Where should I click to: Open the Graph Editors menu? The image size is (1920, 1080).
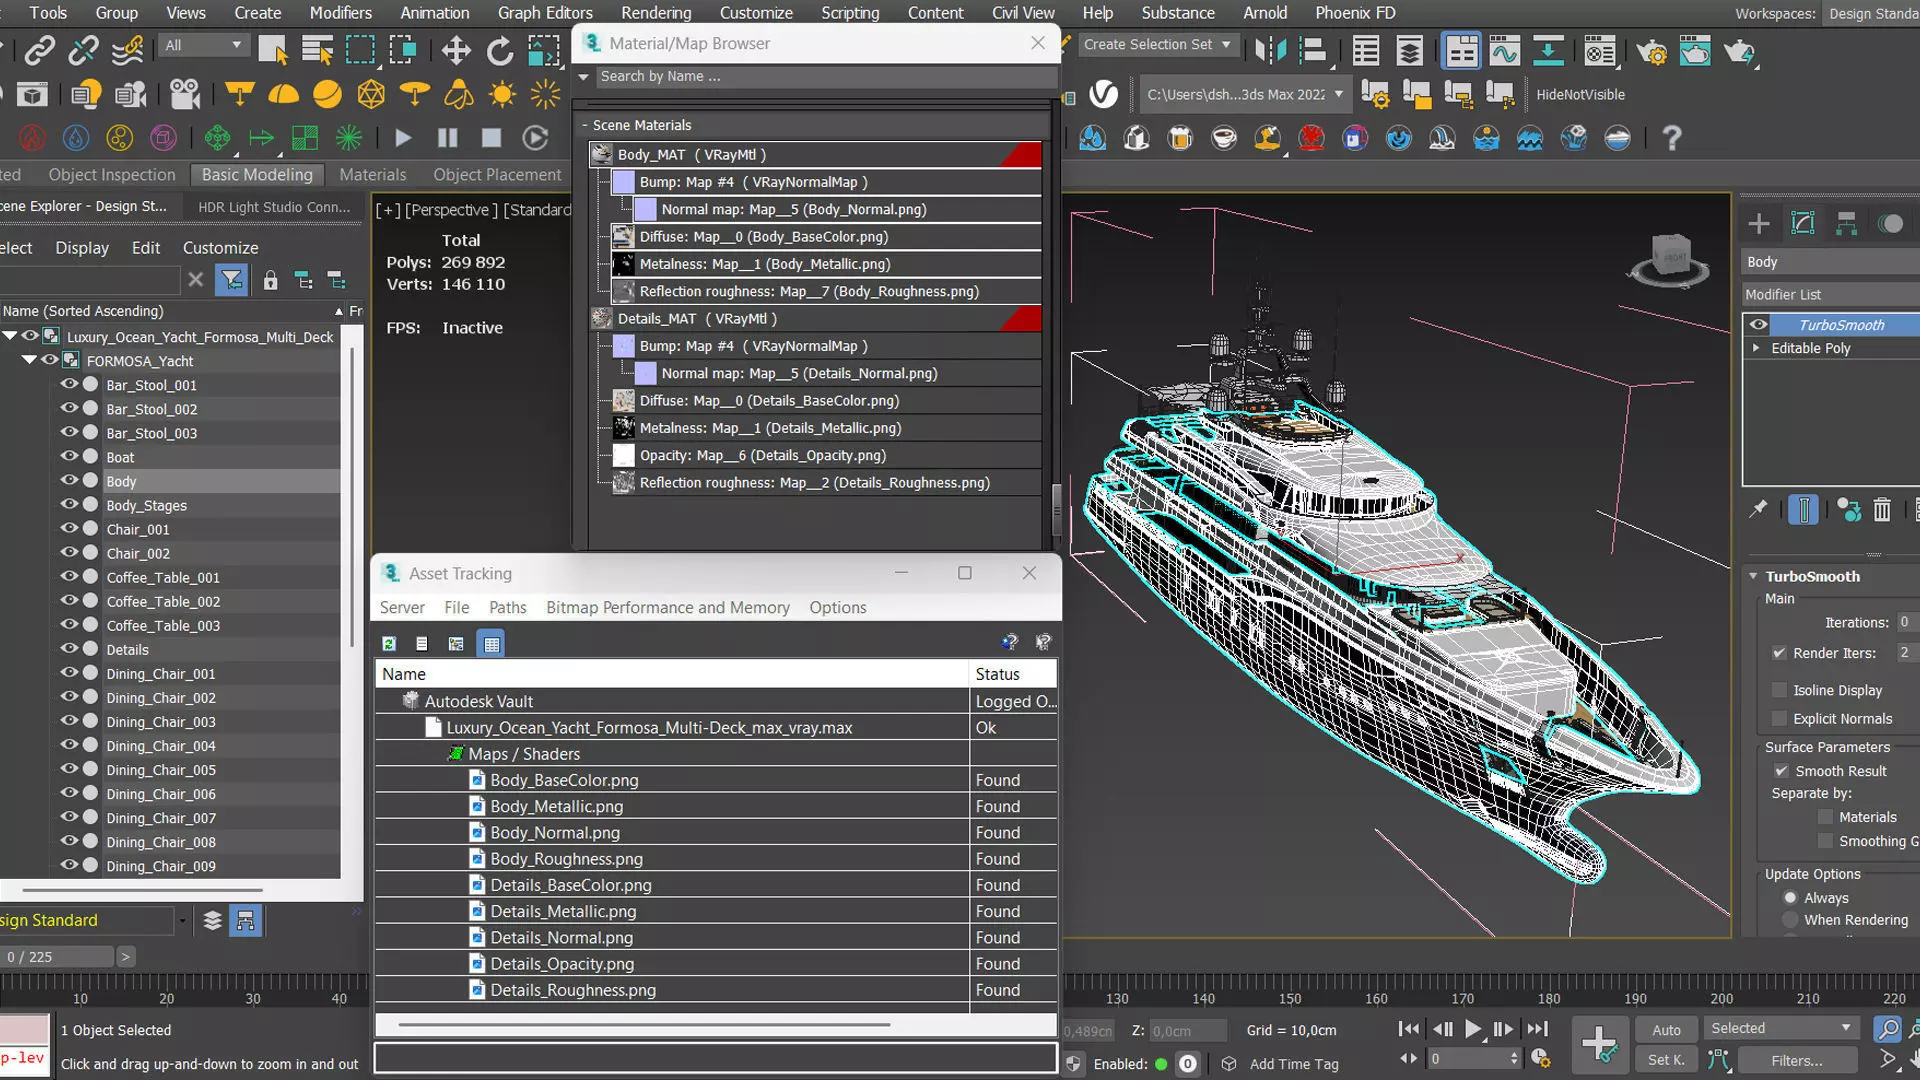[545, 13]
